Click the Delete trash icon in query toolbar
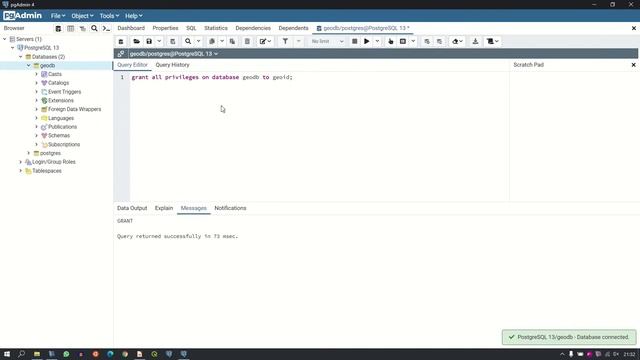This screenshot has height=360, width=640. coord(247,41)
